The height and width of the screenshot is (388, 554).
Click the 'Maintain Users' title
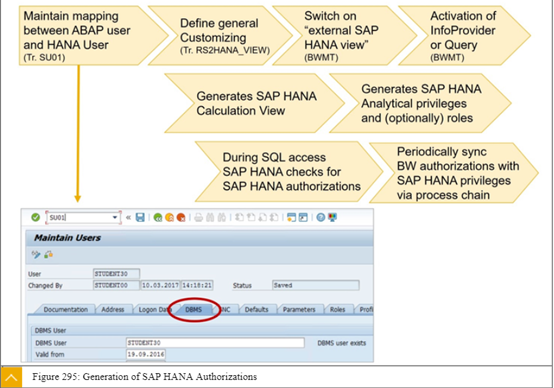click(x=67, y=238)
